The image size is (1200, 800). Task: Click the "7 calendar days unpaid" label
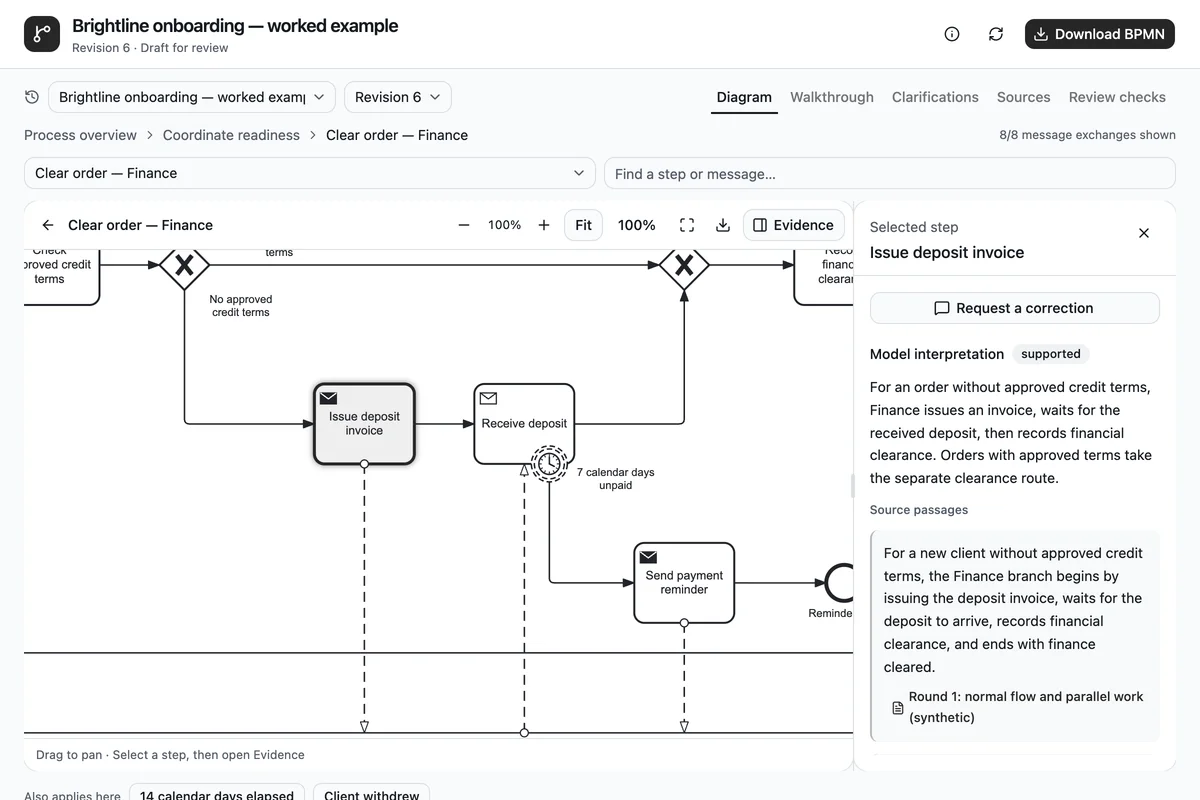tap(616, 479)
